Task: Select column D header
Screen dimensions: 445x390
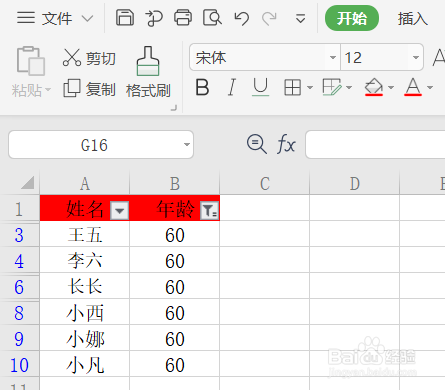Action: tap(355, 183)
